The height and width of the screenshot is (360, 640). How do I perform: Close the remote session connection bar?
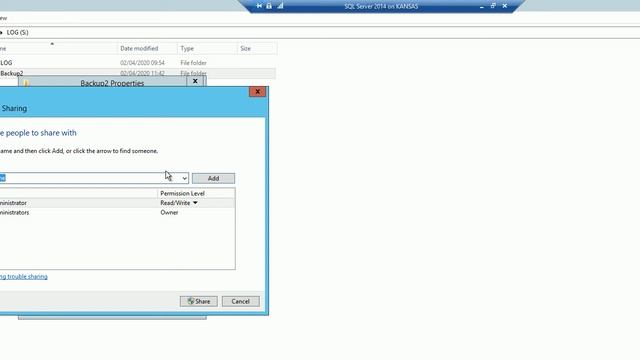point(505,6)
